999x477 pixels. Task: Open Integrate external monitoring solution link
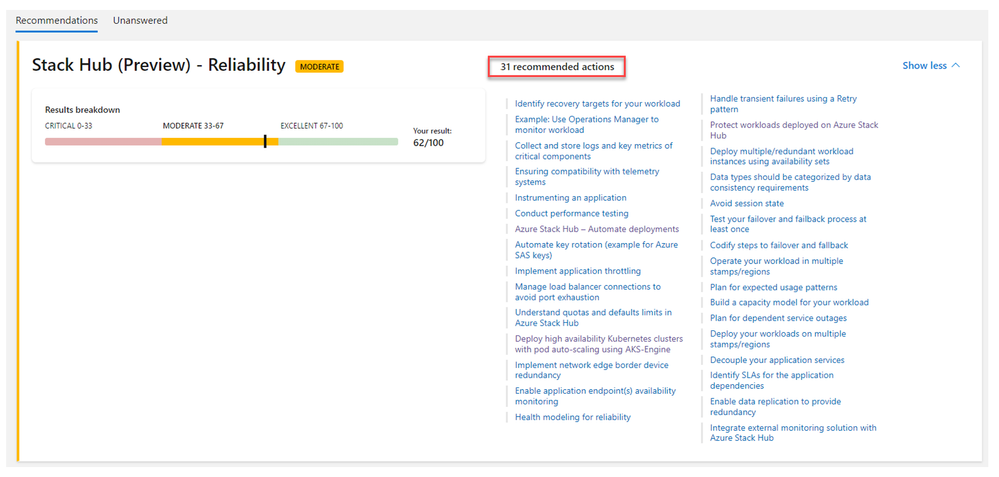[793, 432]
